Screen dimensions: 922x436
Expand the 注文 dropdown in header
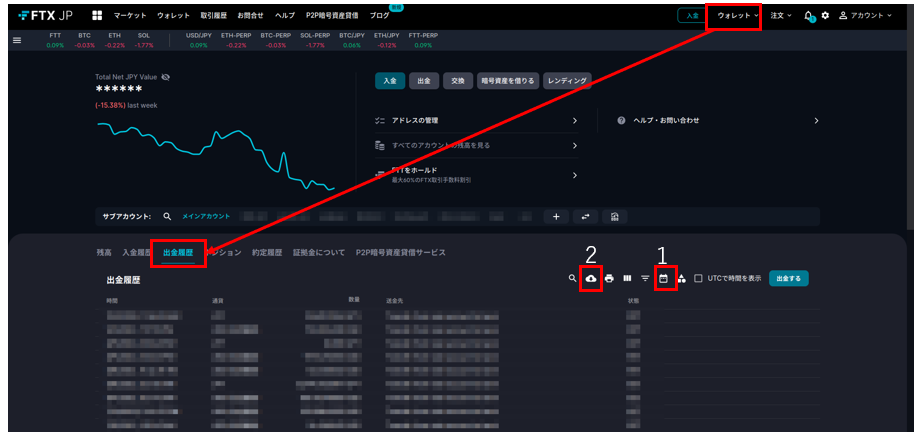click(781, 16)
